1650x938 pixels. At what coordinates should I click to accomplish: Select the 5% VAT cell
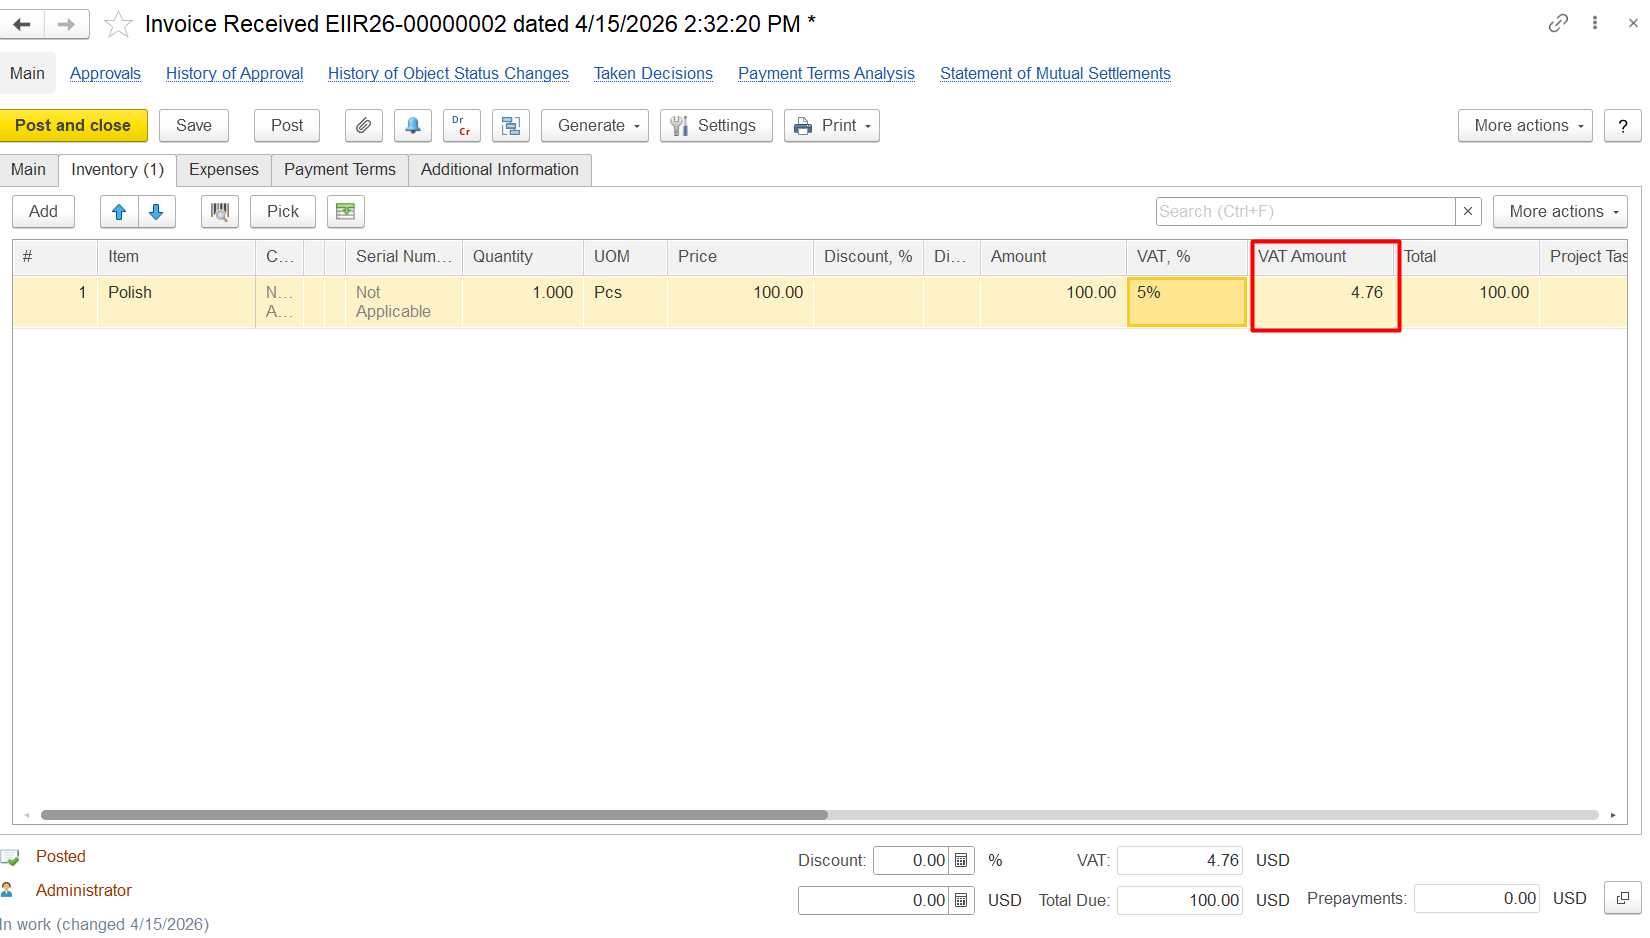pos(1187,302)
